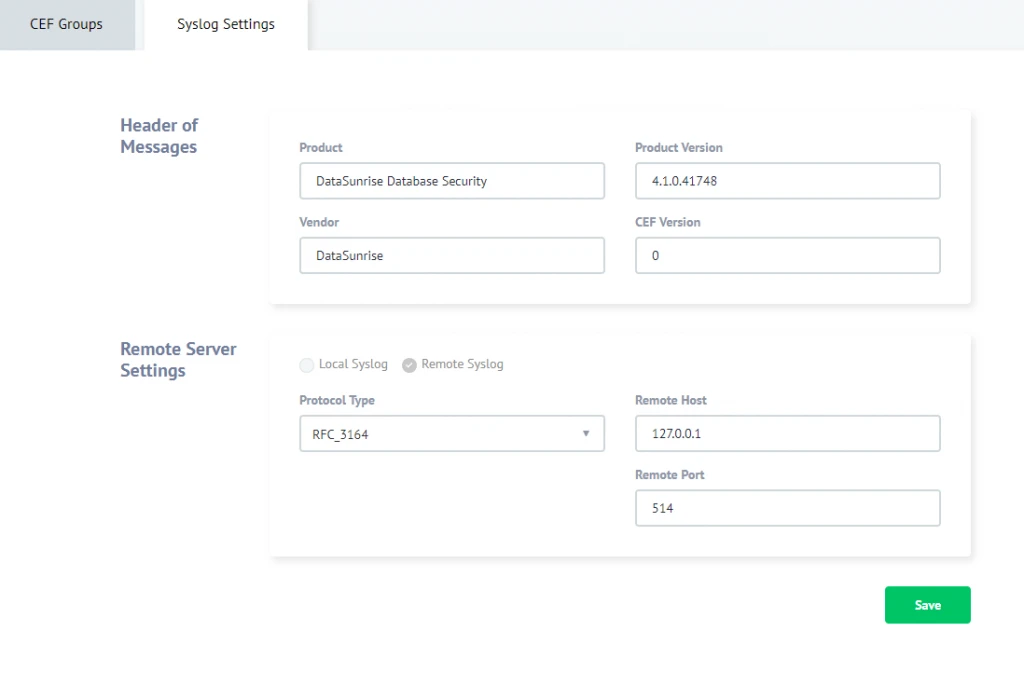
Task: Click the Vendor field containing DataSunrise
Action: (452, 255)
